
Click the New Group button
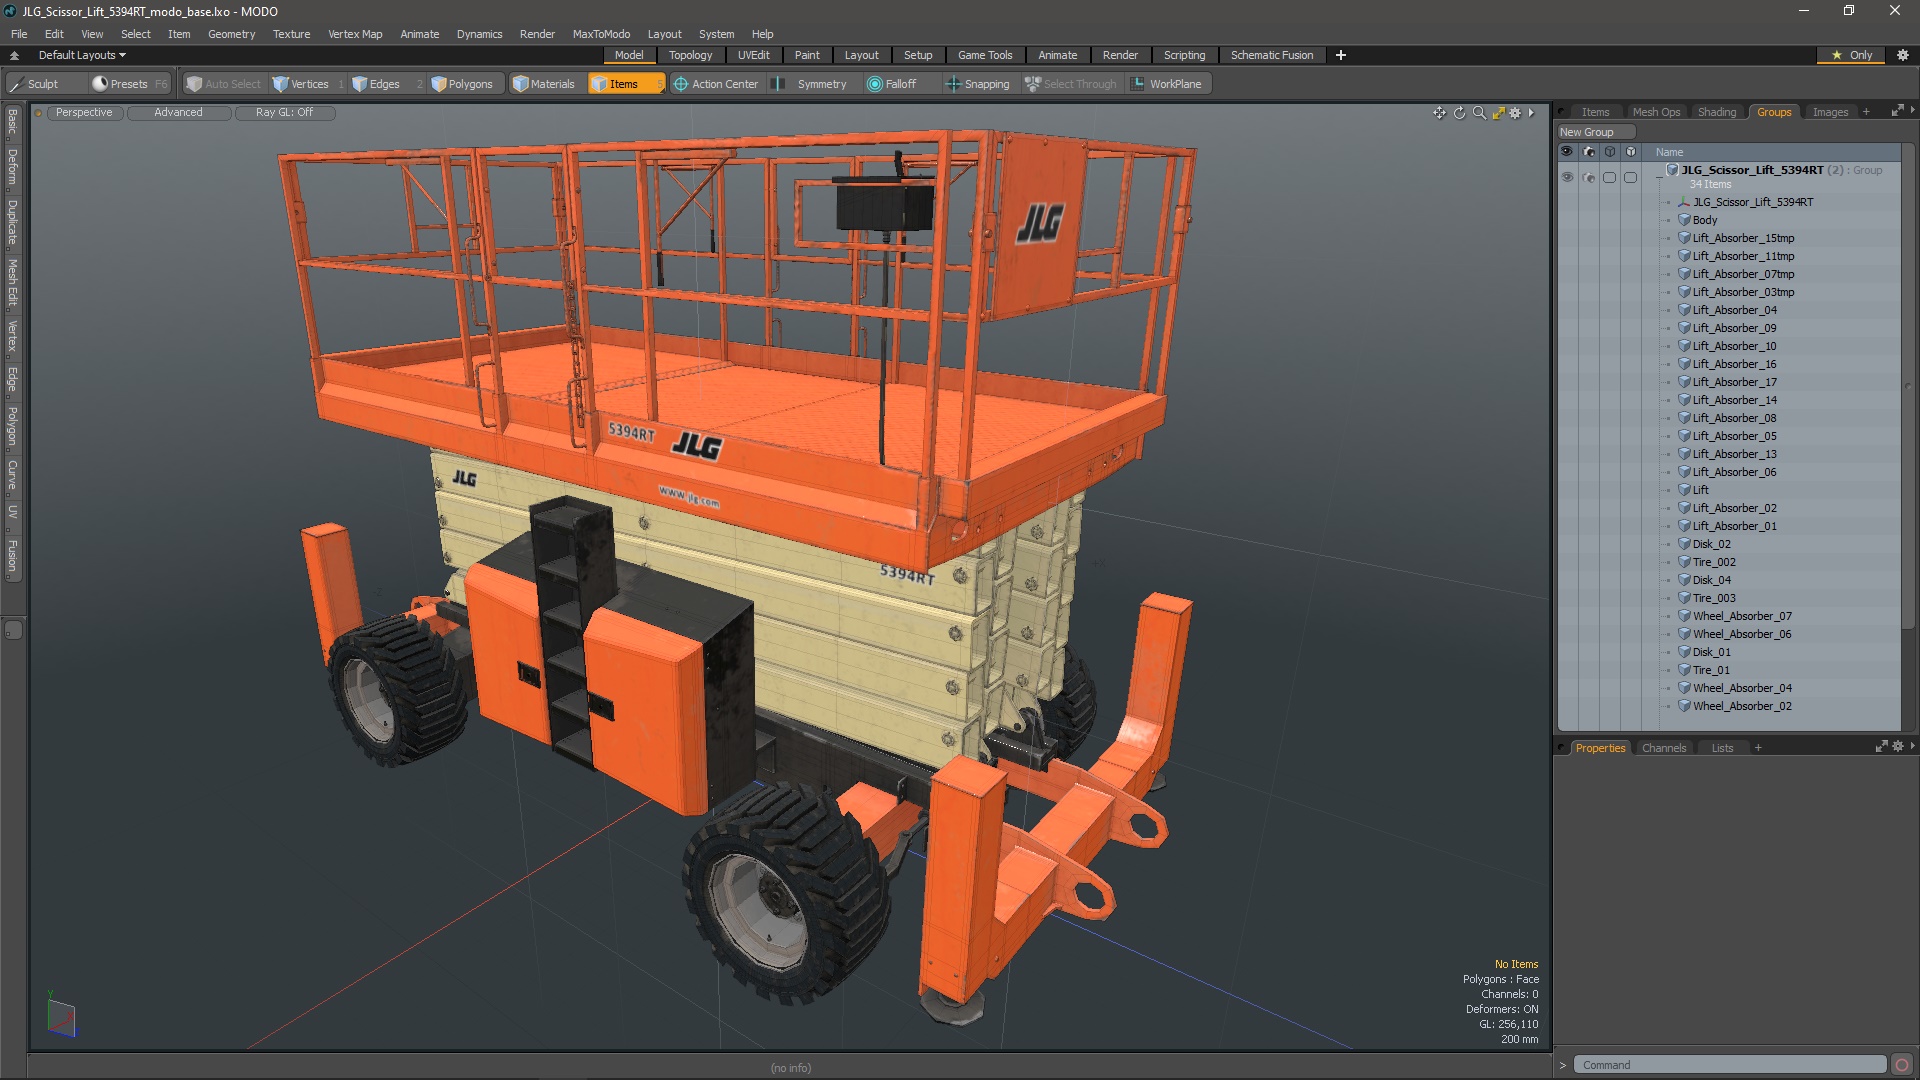point(1587,132)
